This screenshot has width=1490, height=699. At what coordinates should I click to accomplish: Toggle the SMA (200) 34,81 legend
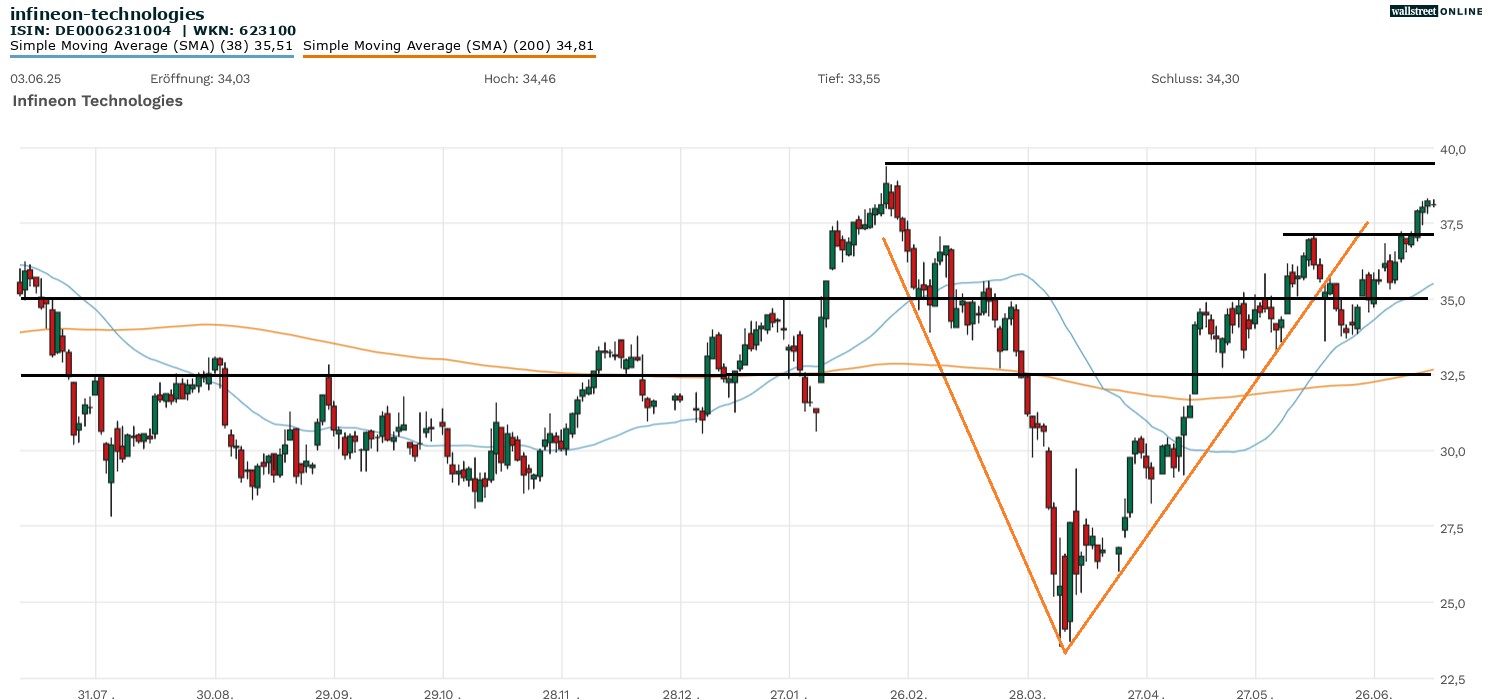[449, 46]
